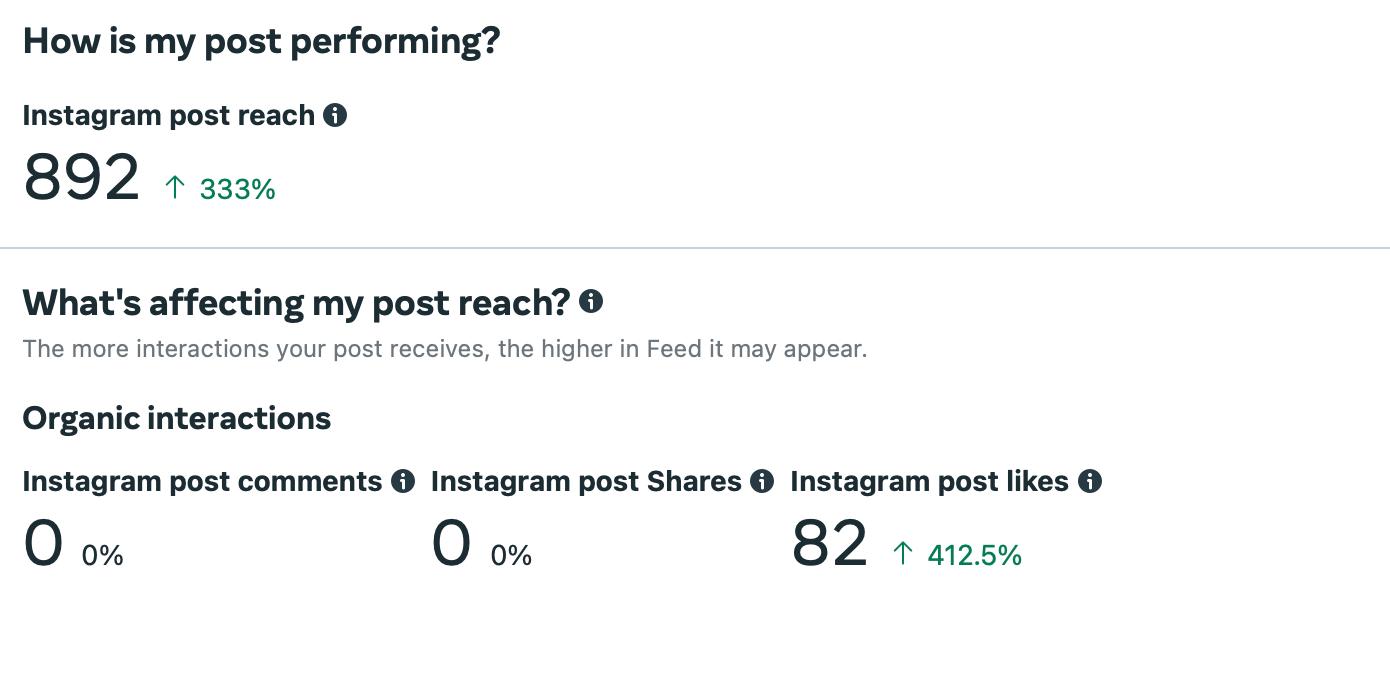Click the 0% change under Shares

pyautogui.click(x=511, y=556)
